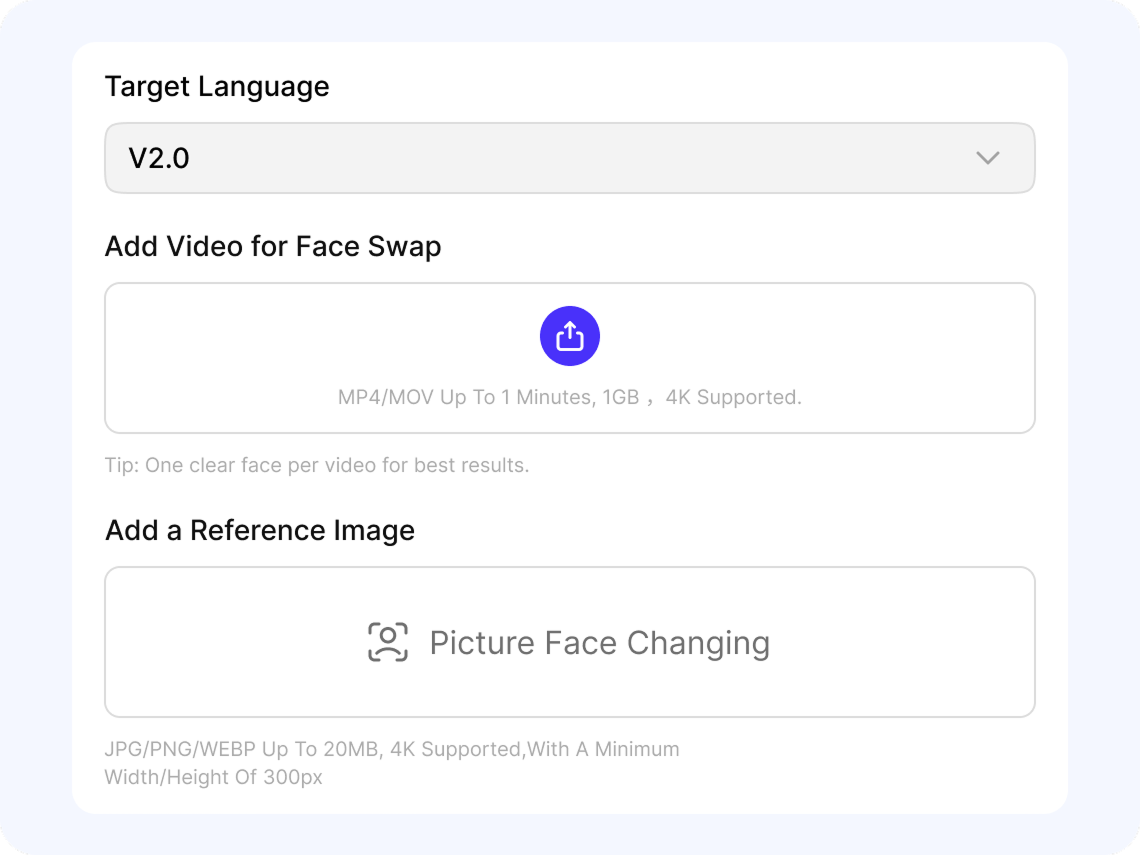Click the Add a Reference Image upload area

(x=570, y=641)
